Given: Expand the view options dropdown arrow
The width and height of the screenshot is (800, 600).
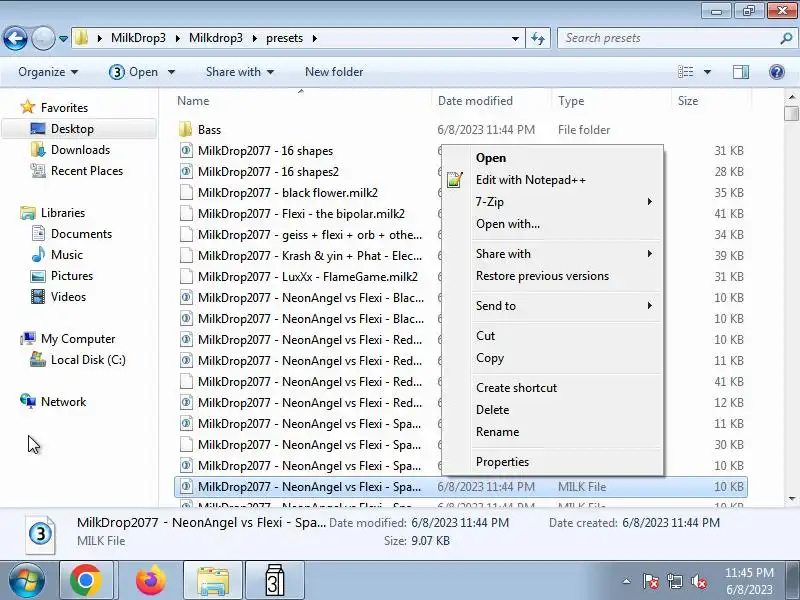Looking at the screenshot, I should tap(707, 72).
